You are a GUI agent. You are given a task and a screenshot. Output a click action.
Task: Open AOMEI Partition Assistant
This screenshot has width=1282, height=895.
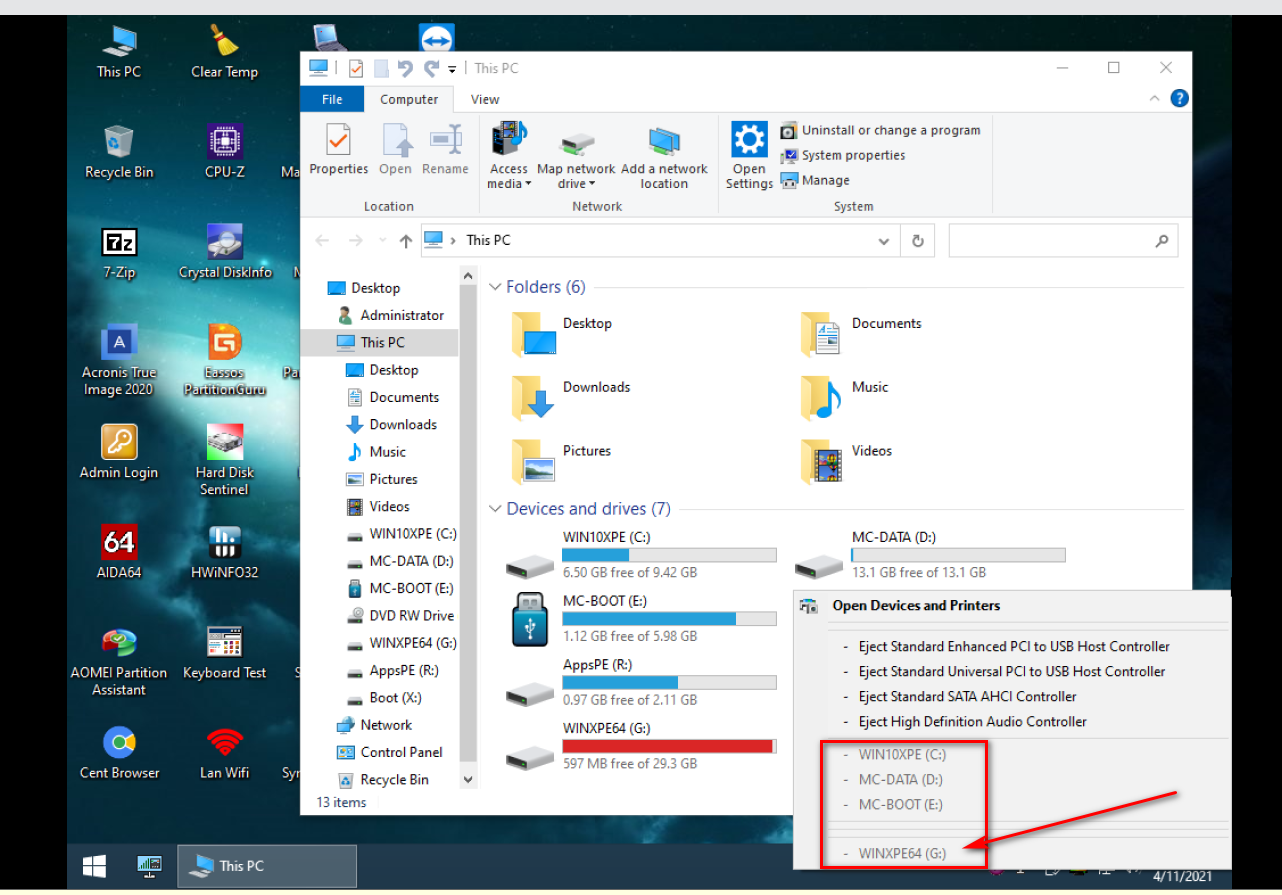pos(119,661)
